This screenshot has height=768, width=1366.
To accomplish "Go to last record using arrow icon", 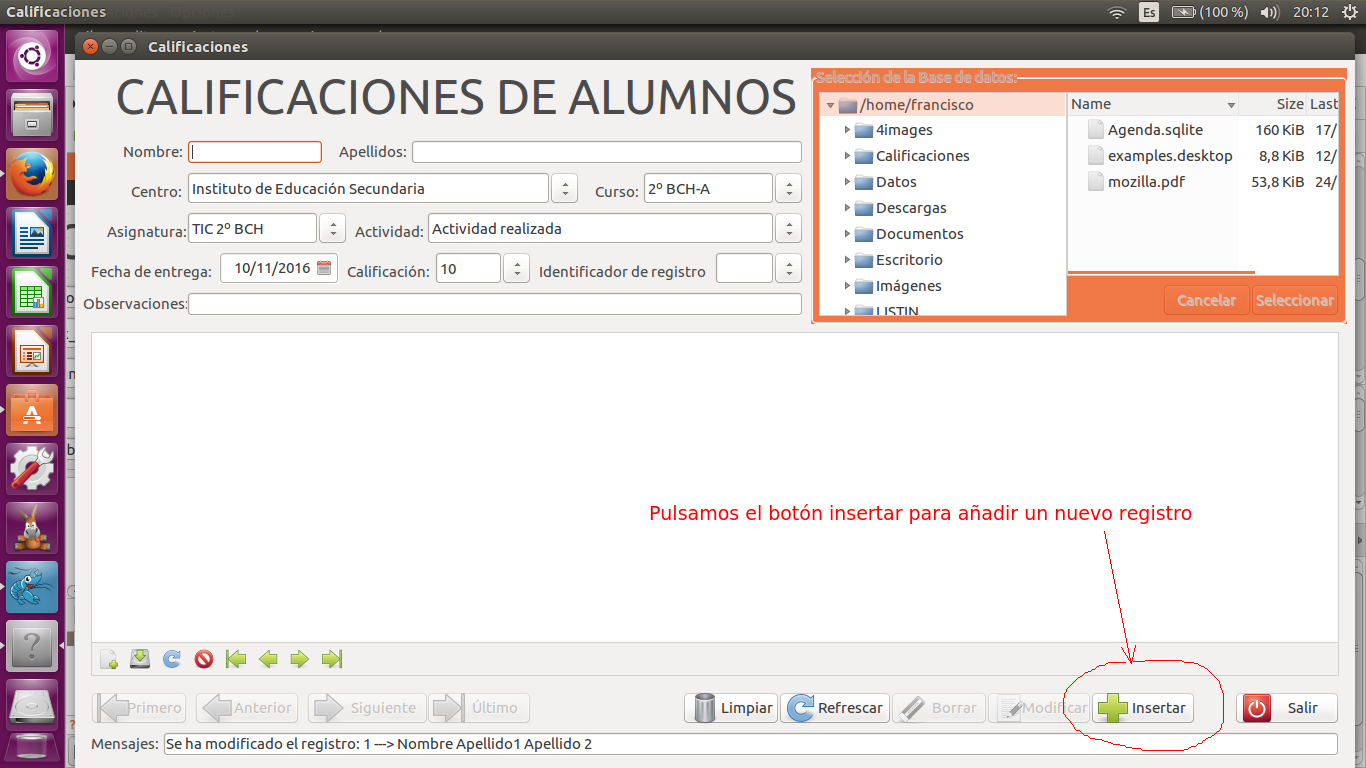I will click(x=331, y=659).
